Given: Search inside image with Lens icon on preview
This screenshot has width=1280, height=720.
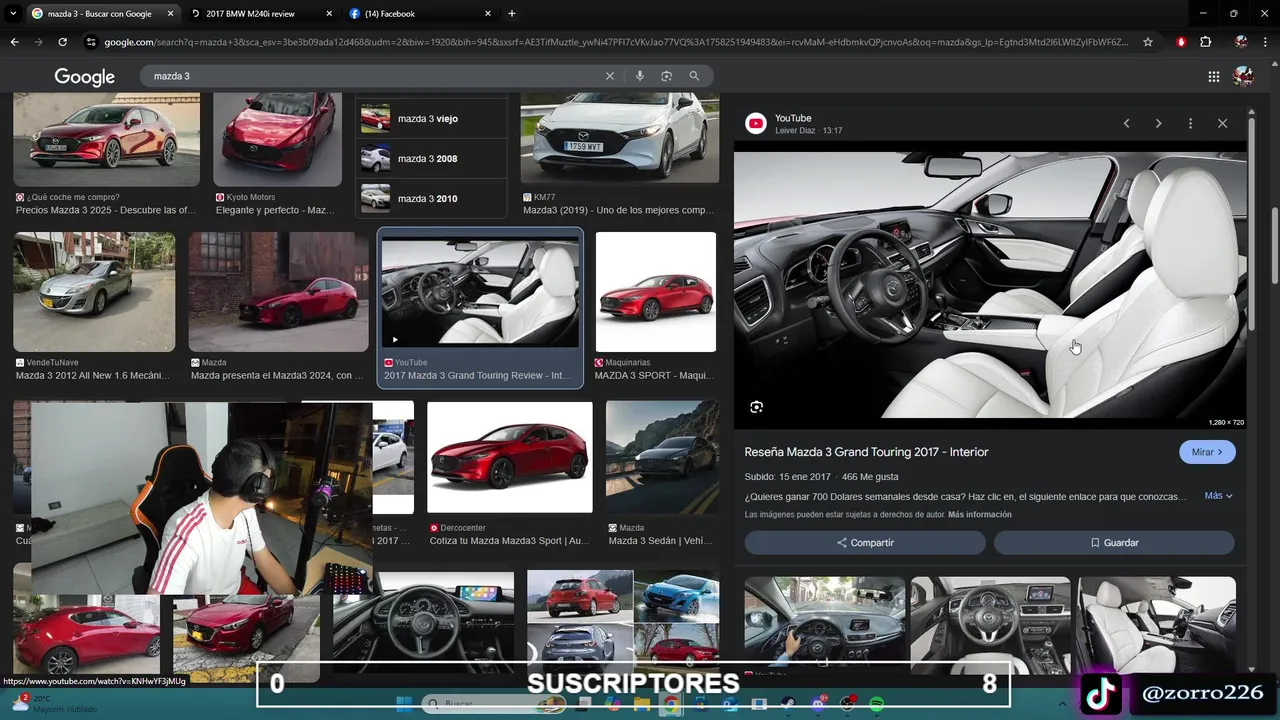Looking at the screenshot, I should (756, 407).
